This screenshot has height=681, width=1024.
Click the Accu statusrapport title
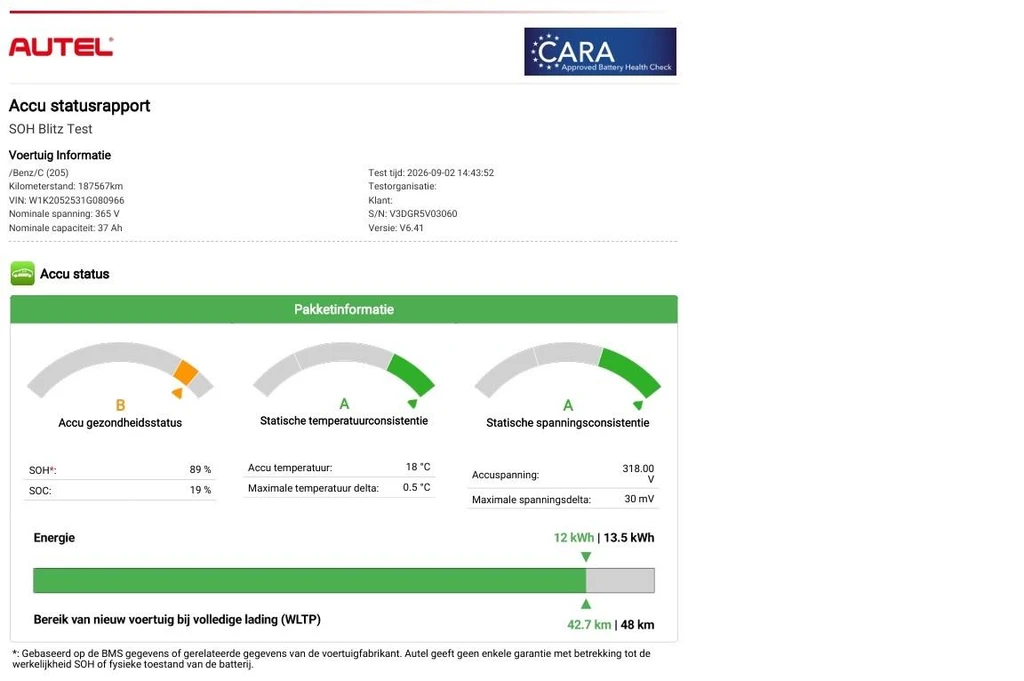pos(79,106)
